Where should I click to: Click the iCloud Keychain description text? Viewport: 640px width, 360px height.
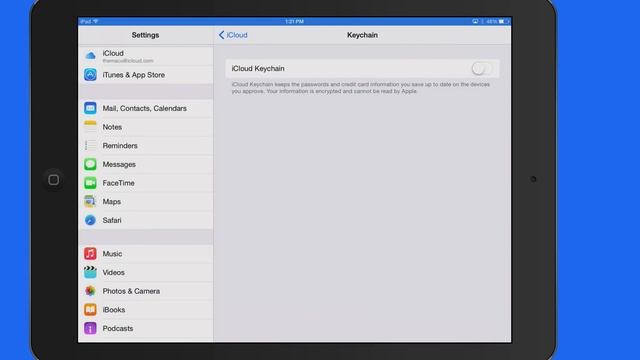pyautogui.click(x=361, y=88)
